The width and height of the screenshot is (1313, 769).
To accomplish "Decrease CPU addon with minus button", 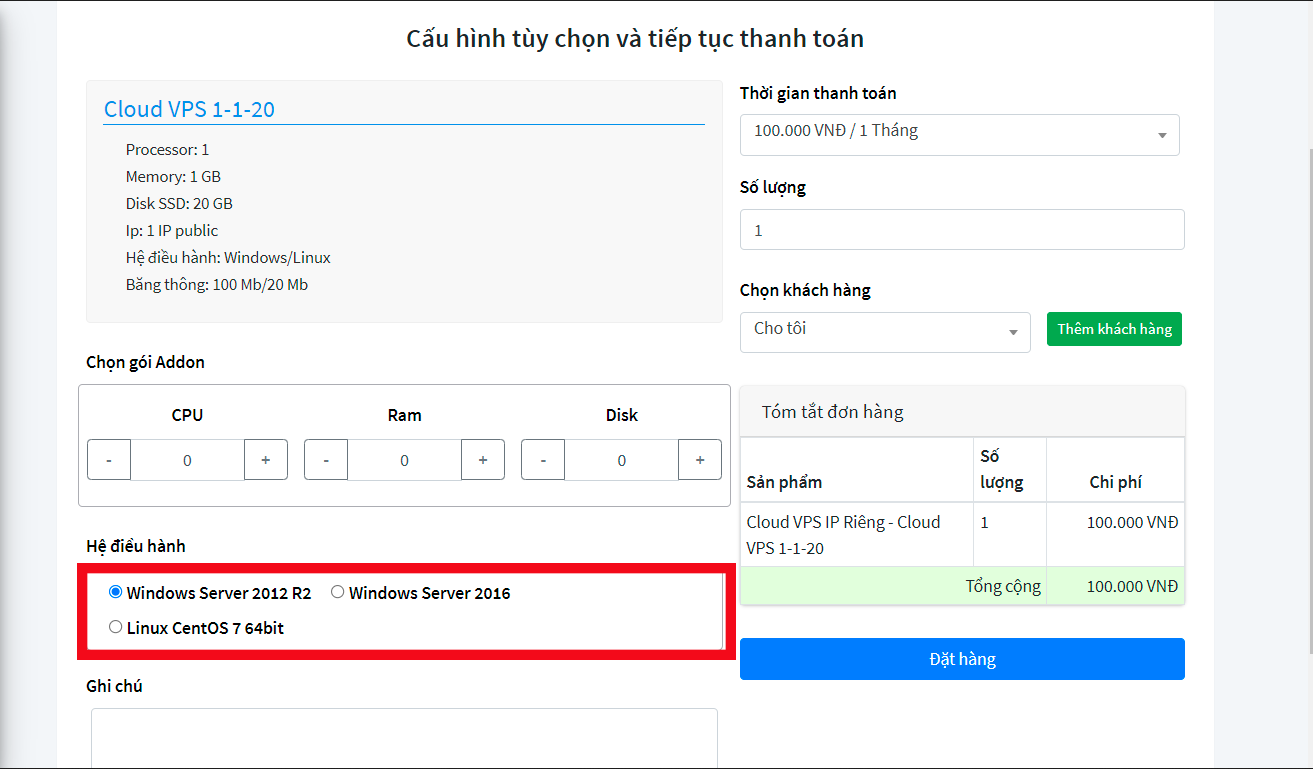I will pos(109,460).
